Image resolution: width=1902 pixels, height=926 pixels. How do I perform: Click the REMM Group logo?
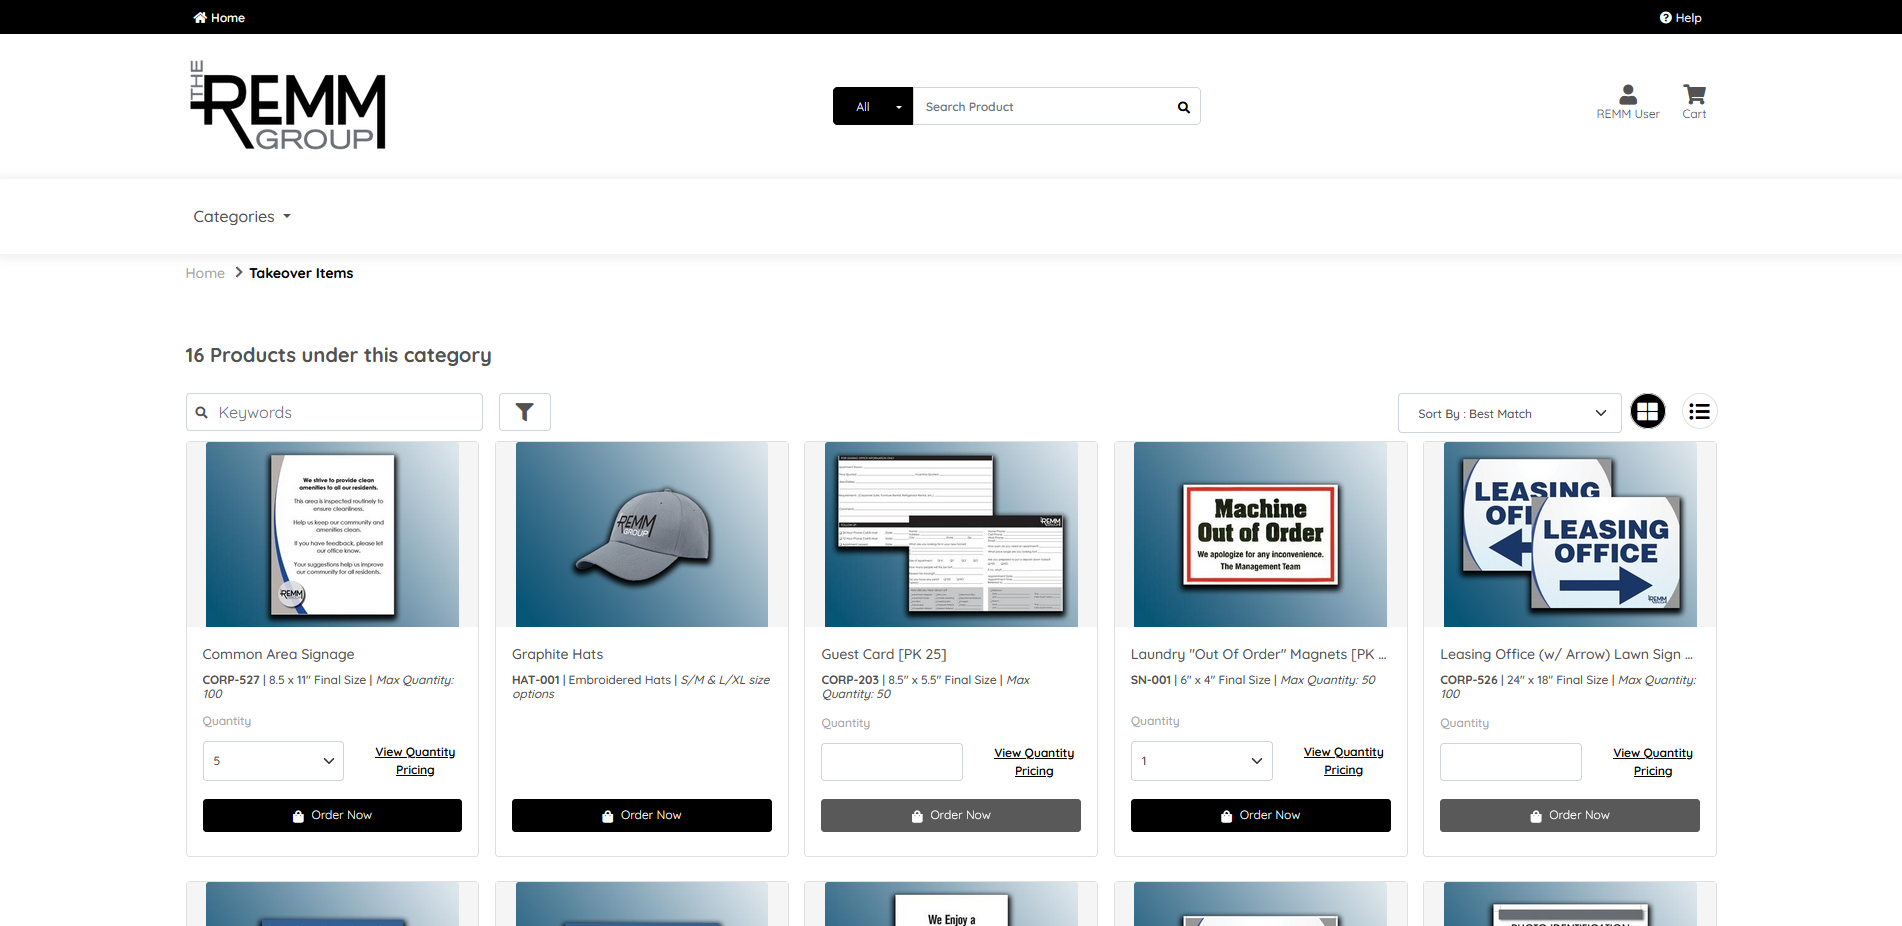point(288,106)
